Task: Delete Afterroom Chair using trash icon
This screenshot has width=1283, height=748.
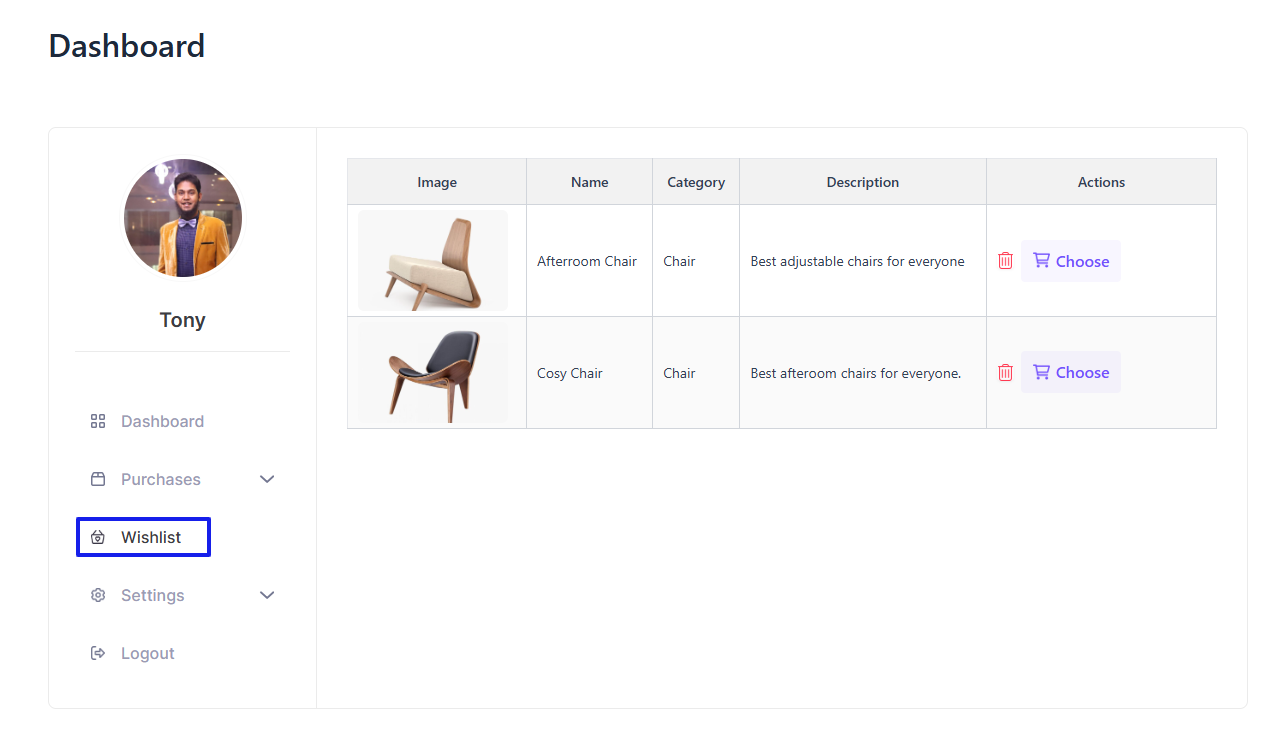Action: tap(1005, 261)
